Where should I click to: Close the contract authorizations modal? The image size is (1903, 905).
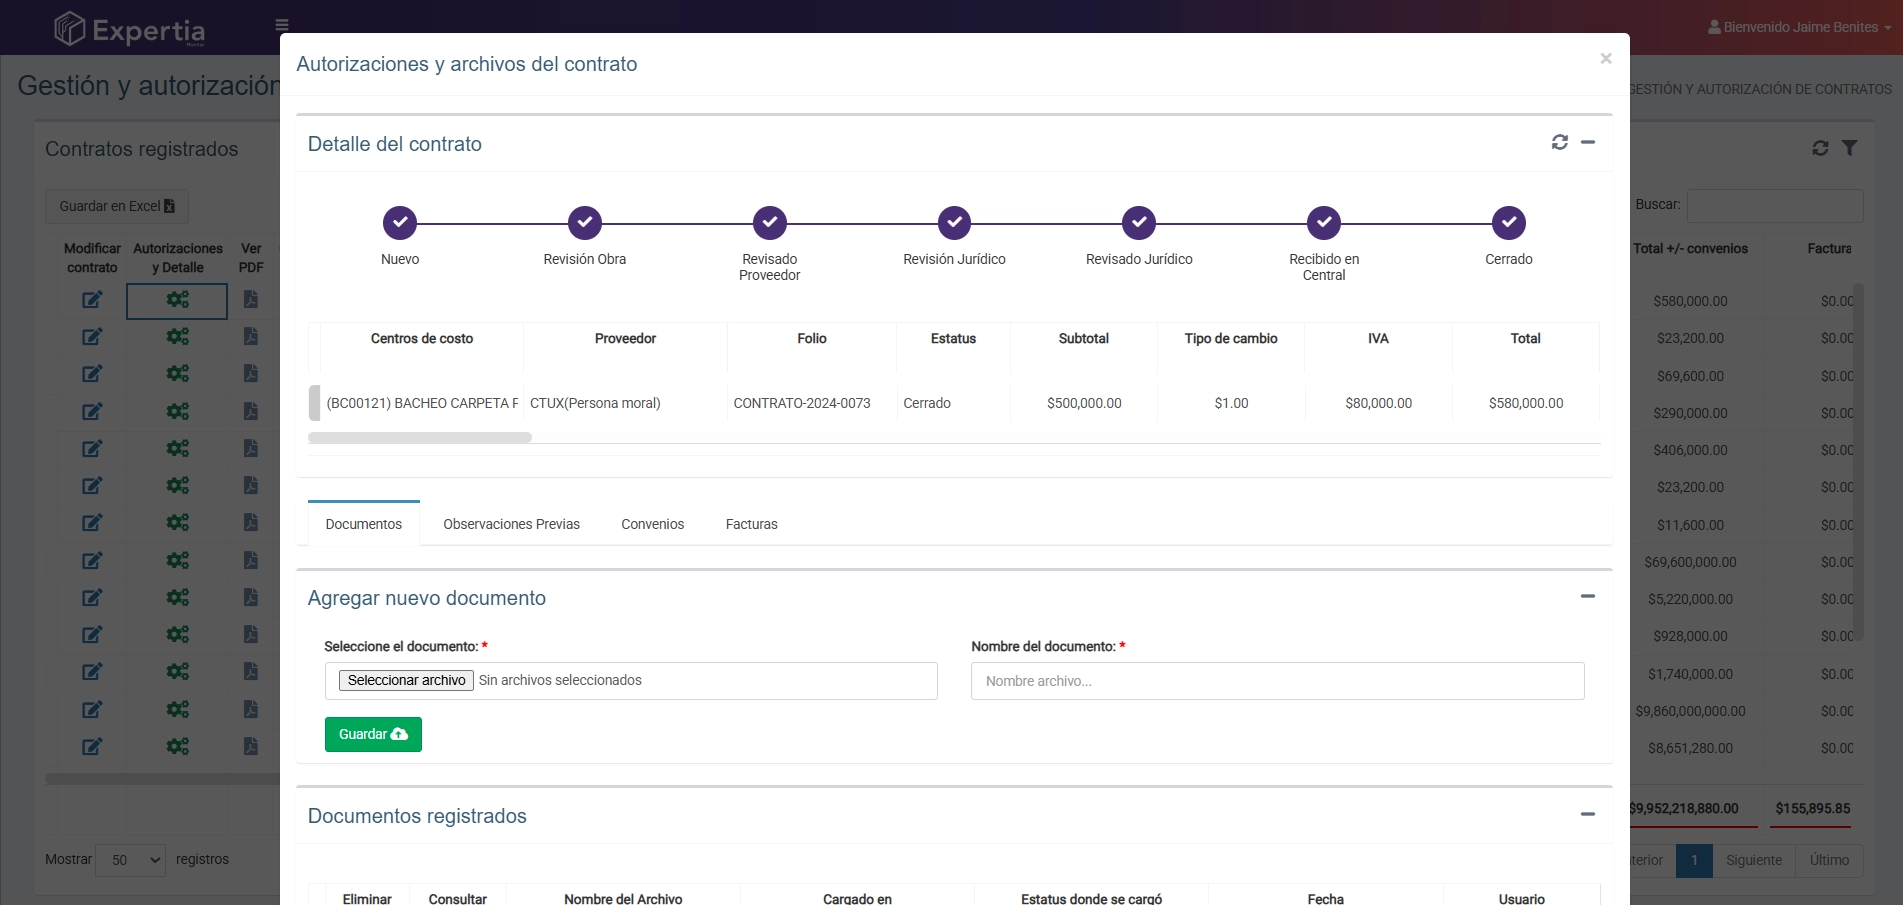point(1605,59)
